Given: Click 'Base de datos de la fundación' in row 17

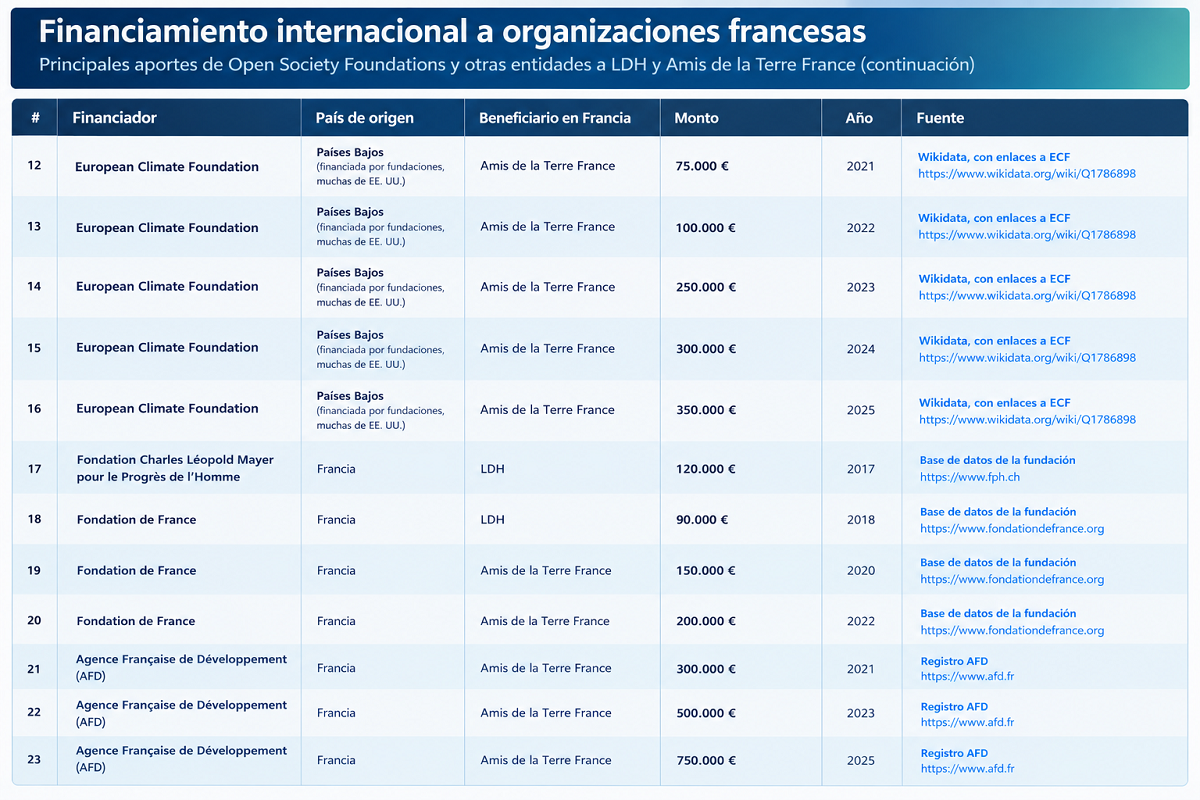Looking at the screenshot, I should coord(998,460).
